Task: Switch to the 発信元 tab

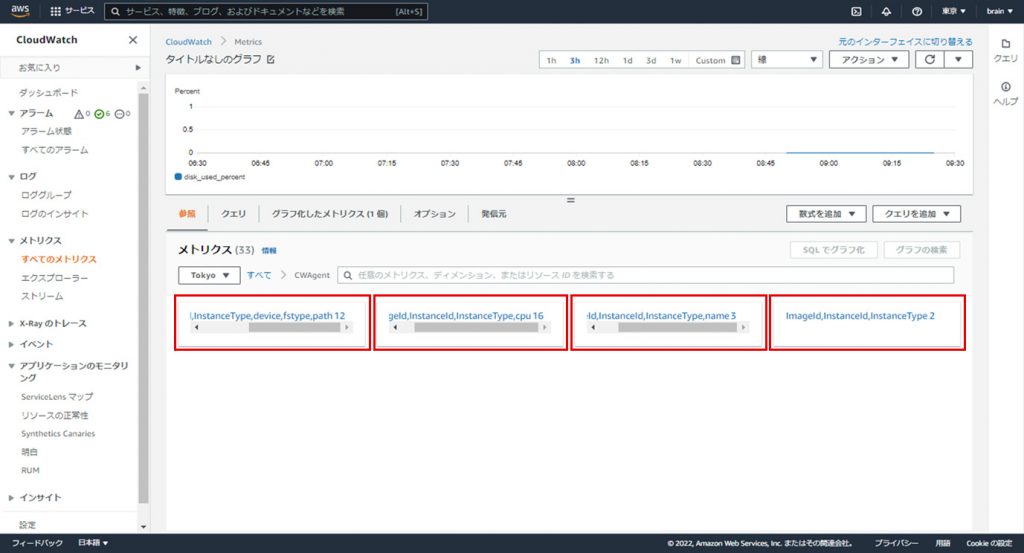Action: [x=494, y=213]
